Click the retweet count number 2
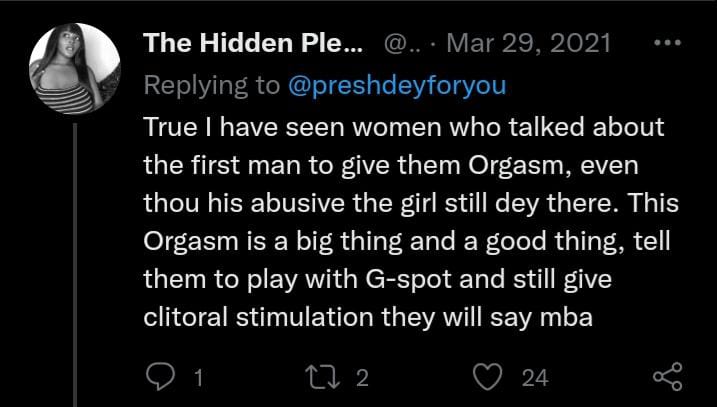This screenshot has width=717, height=407. [362, 378]
